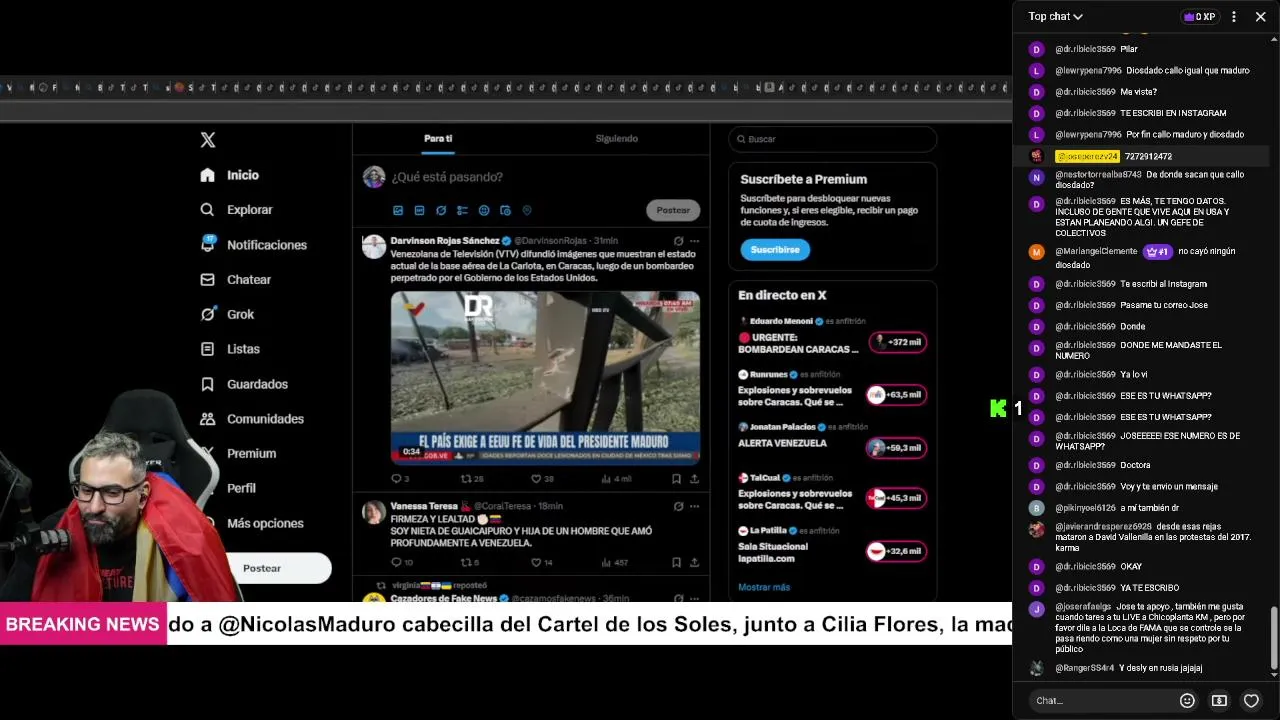The image size is (1280, 720).
Task: Click Super Chat dollar icon in chat
Action: 1219,700
